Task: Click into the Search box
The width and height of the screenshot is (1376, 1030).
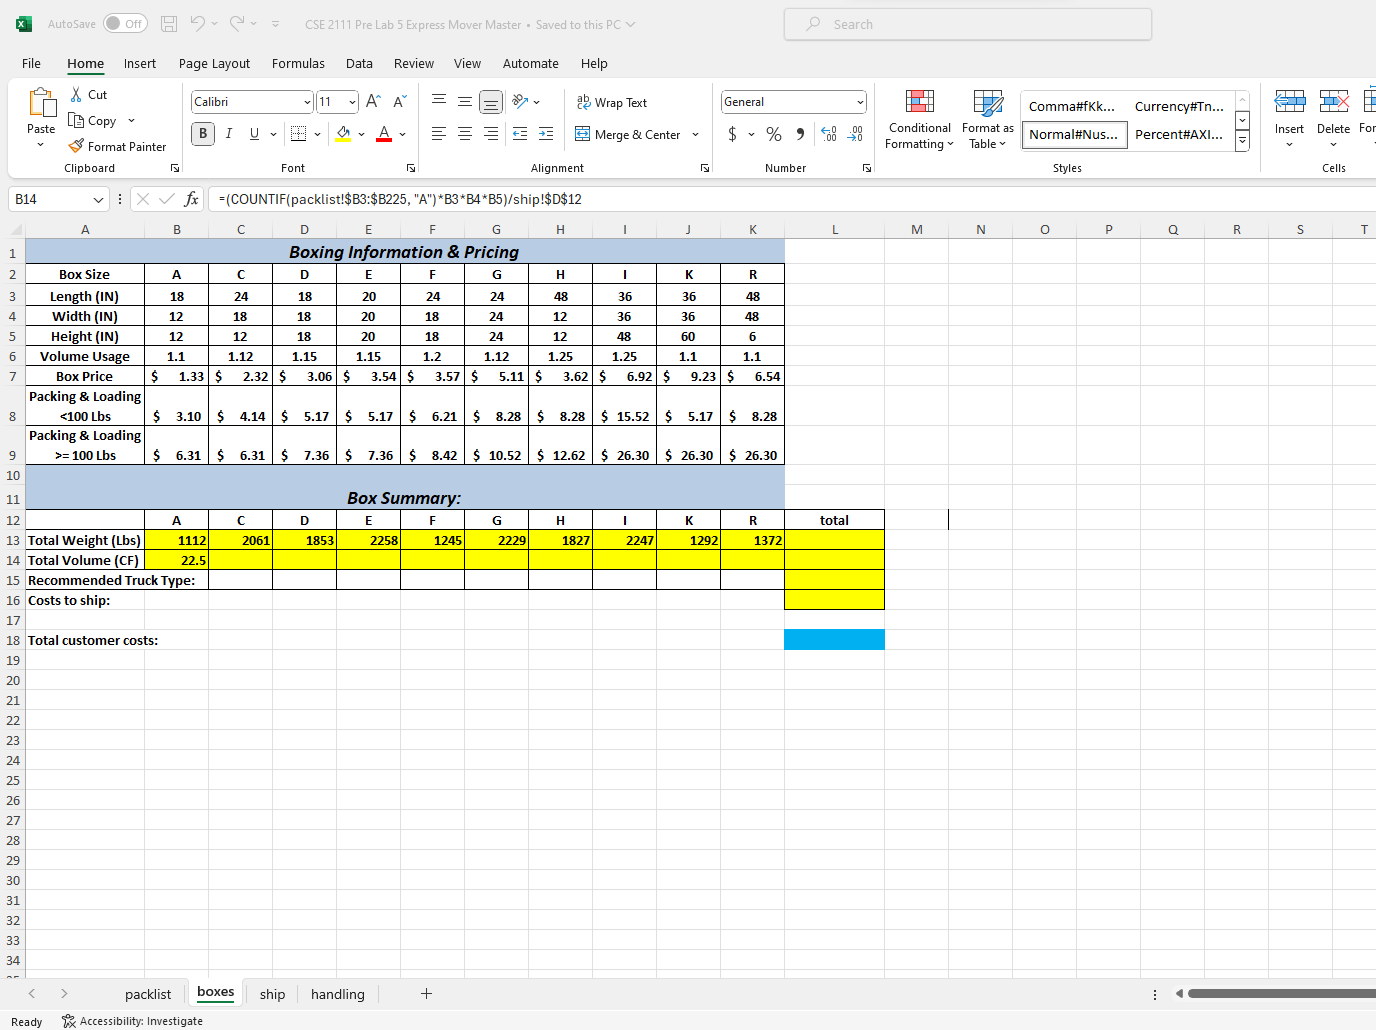Action: tap(968, 24)
